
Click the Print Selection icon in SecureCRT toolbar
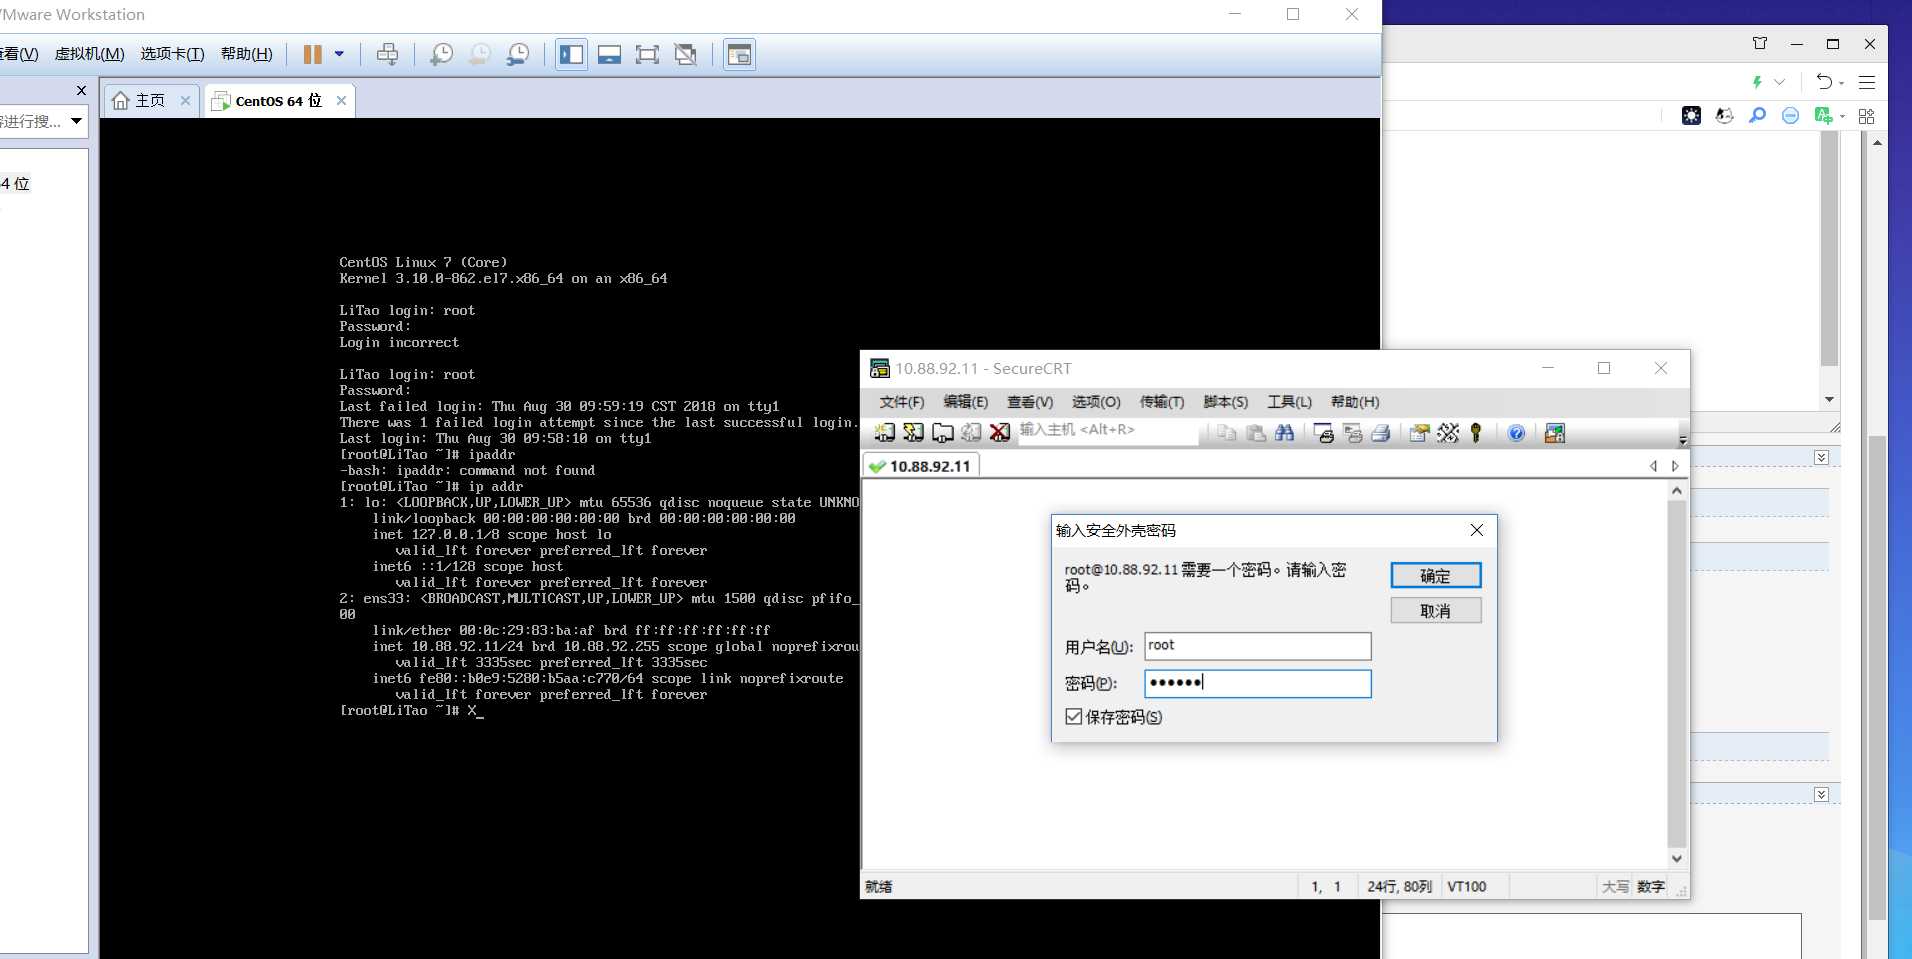point(1353,433)
